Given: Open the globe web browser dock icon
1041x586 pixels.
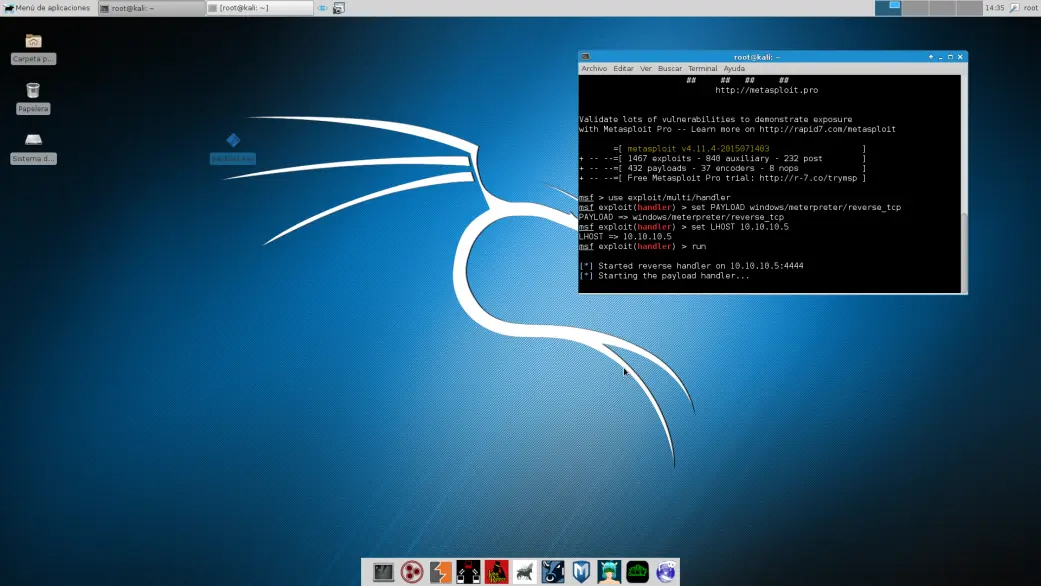Looking at the screenshot, I should [665, 572].
